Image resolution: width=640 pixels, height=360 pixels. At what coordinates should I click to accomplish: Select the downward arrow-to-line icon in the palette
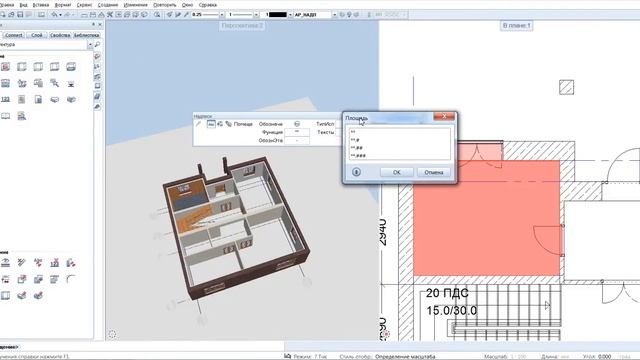tap(71, 83)
